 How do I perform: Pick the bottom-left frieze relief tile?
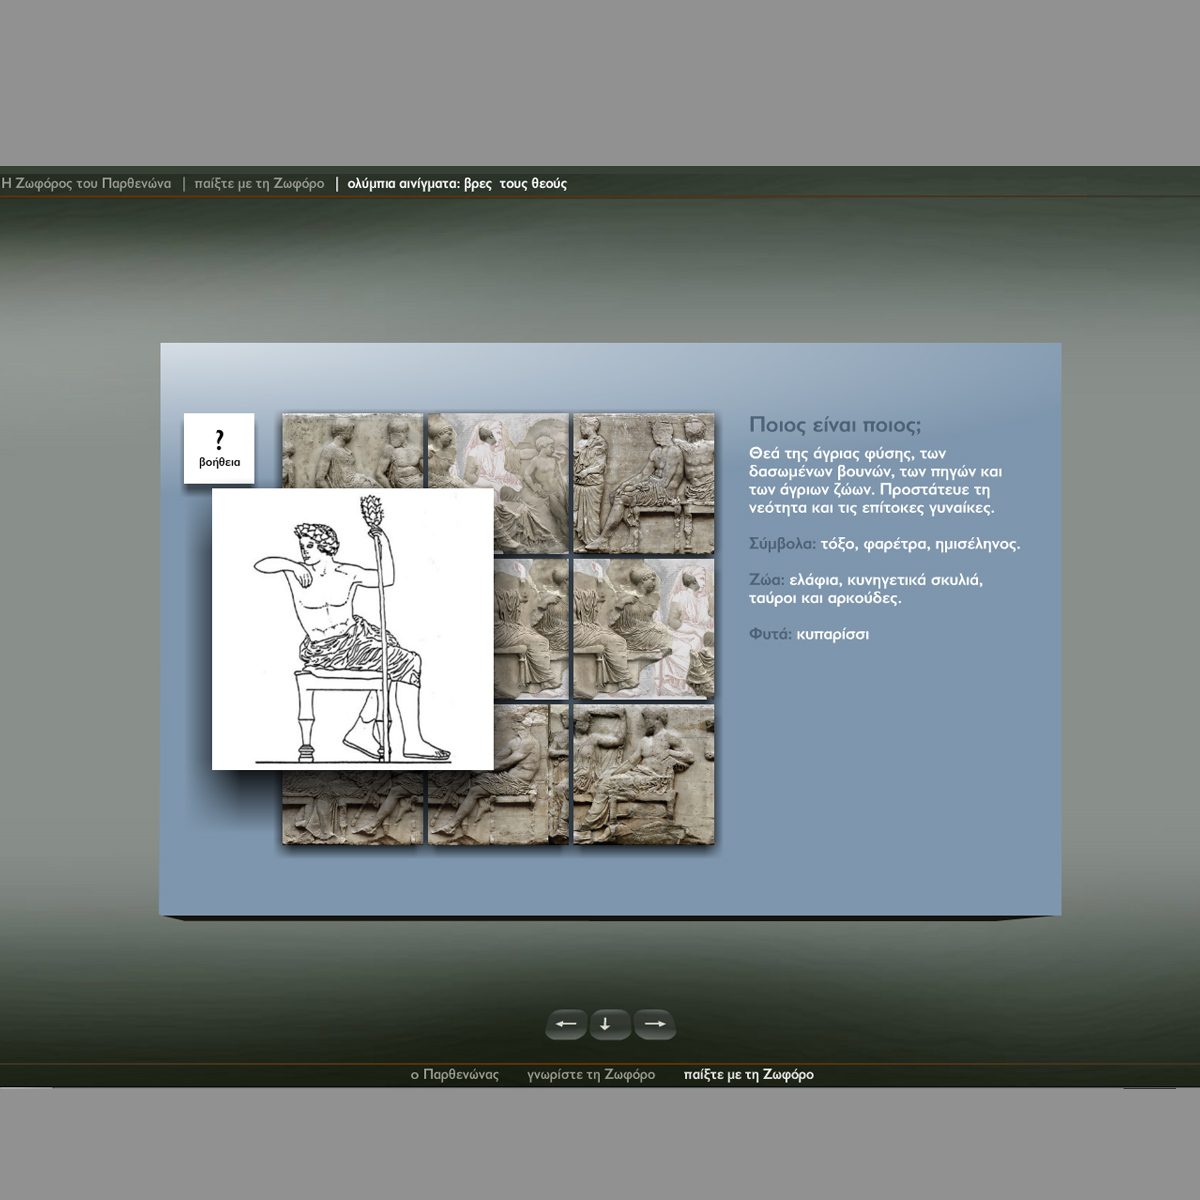tap(352, 808)
